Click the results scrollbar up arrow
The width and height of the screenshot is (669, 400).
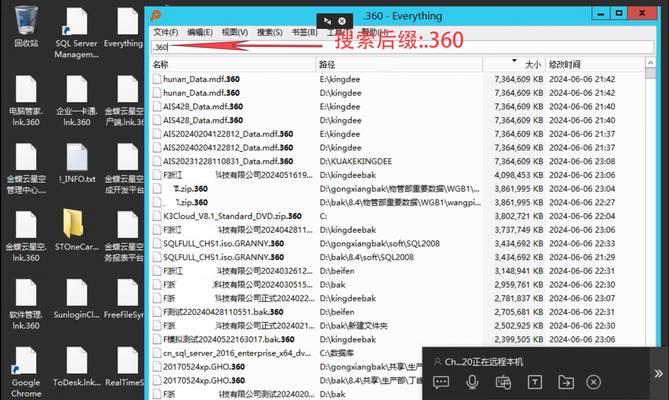(650, 63)
